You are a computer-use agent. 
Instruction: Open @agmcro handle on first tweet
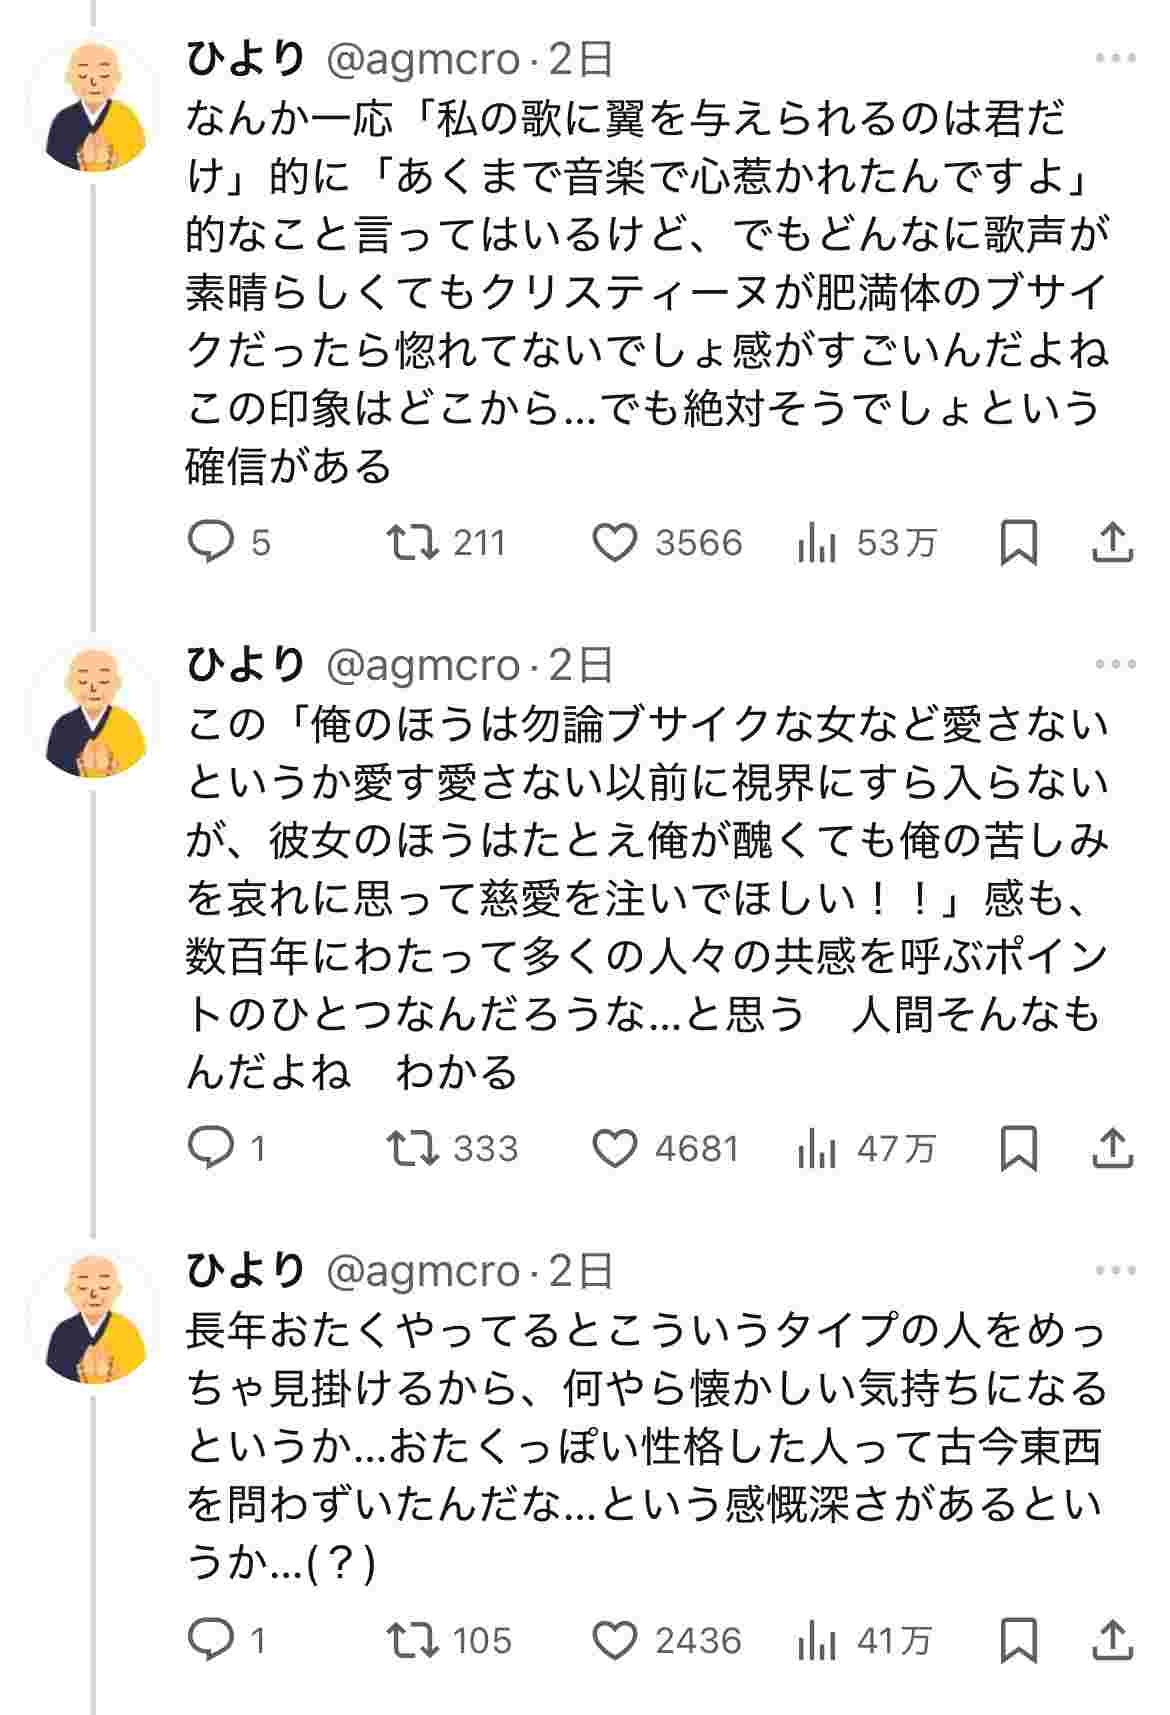click(x=423, y=60)
